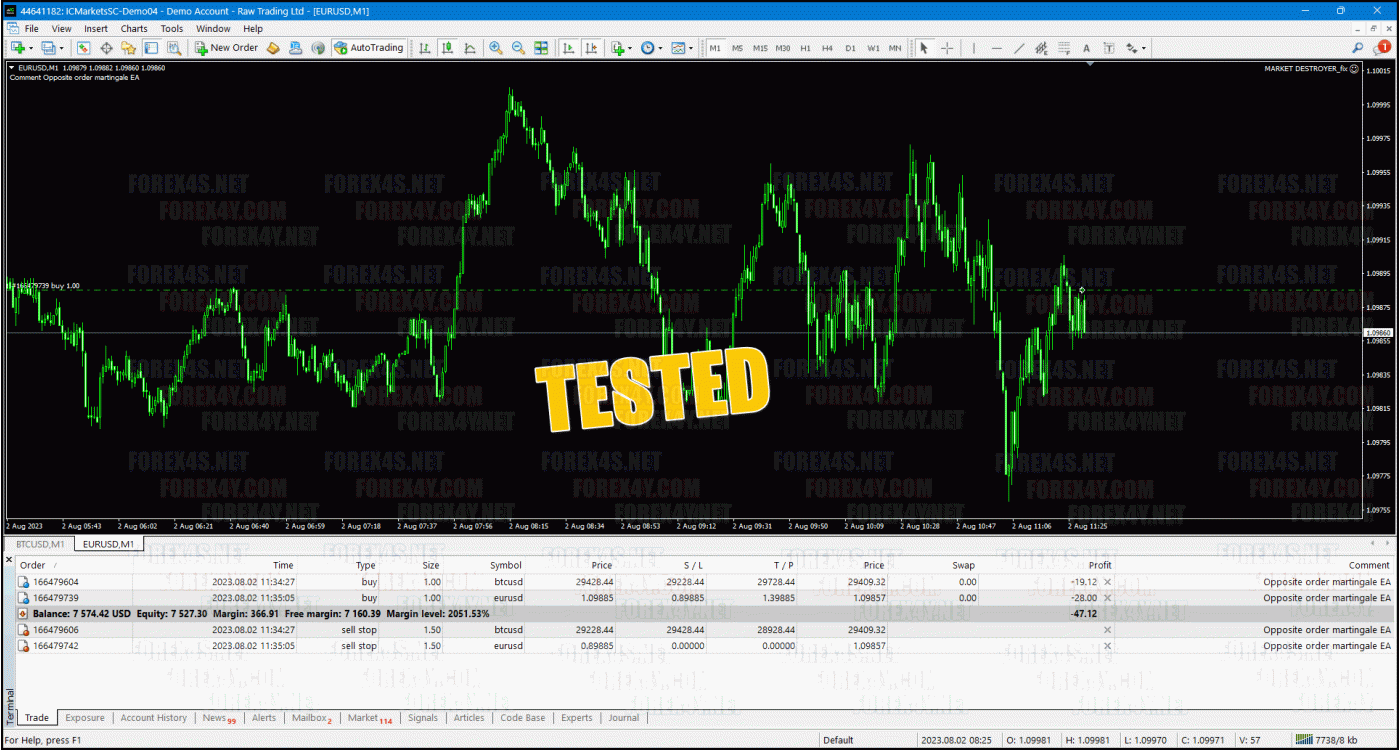
Task: Select the H1 timeframe button
Action: (805, 47)
